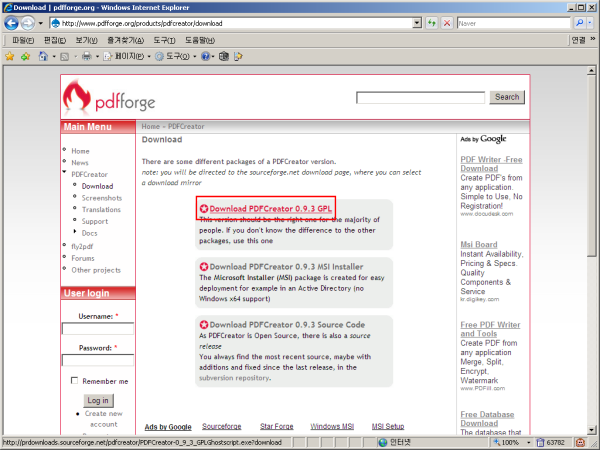Viewport: 600px width, 450px height.
Task: Click the address bar URL field
Action: [235, 23]
